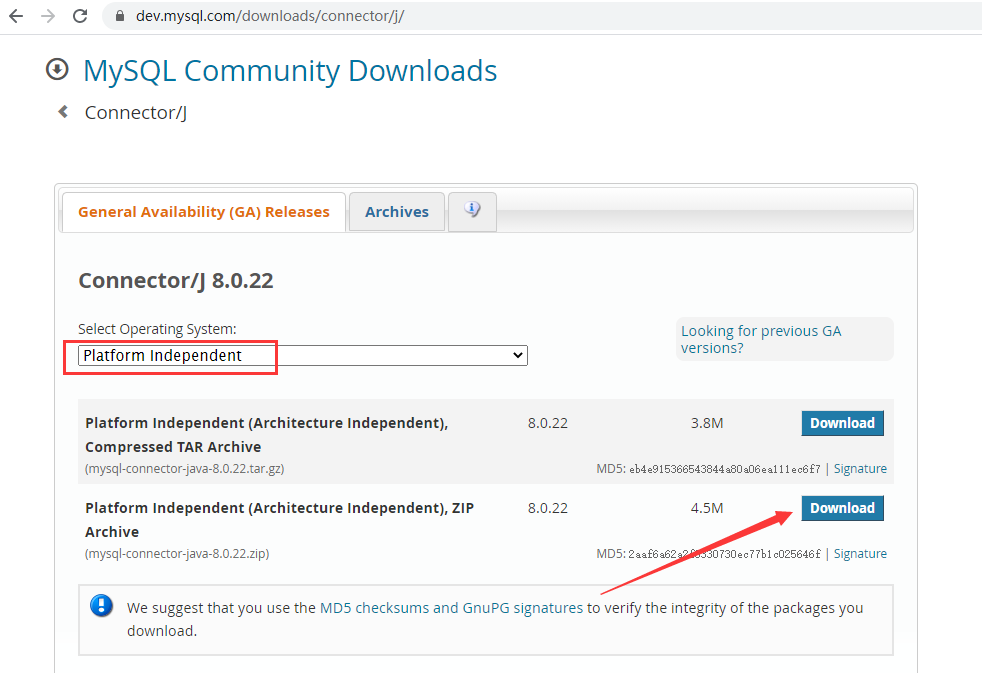
Task: Open the Signature link for the TAR archive
Action: (859, 468)
